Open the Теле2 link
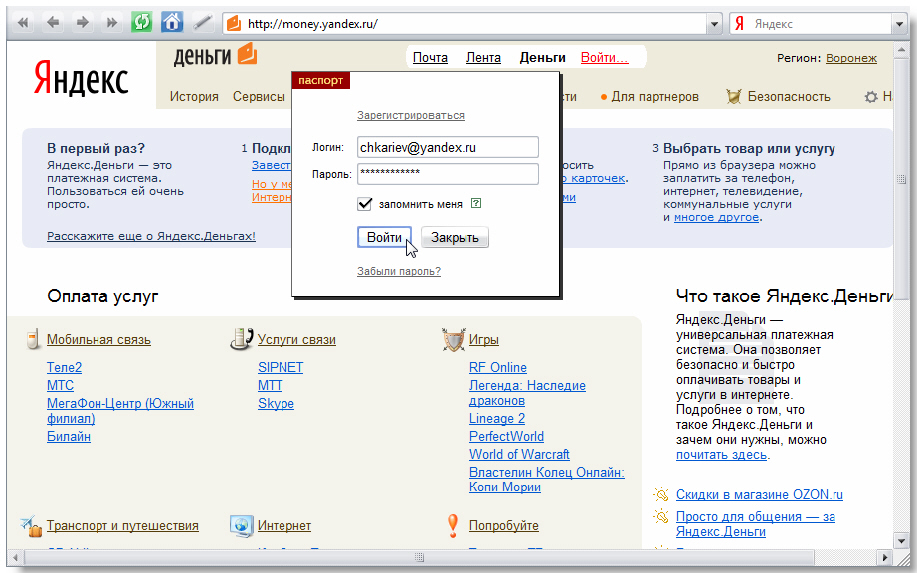The height and width of the screenshot is (573, 917). (64, 367)
